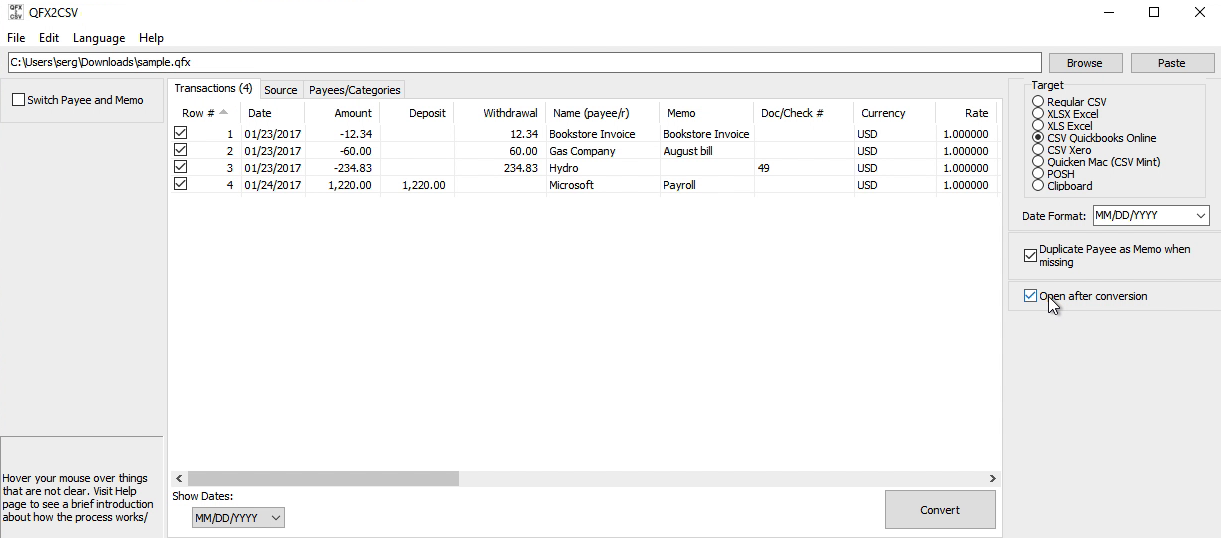Click the Doc/Check # column header
Viewport: 1221px width, 538px height.
(803, 113)
